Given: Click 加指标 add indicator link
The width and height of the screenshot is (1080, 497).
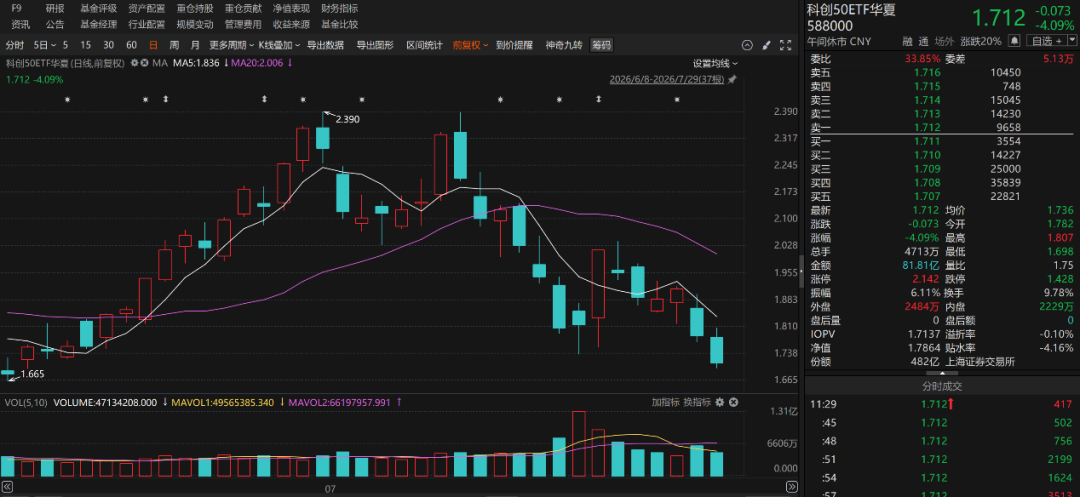Looking at the screenshot, I should pyautogui.click(x=665, y=402).
